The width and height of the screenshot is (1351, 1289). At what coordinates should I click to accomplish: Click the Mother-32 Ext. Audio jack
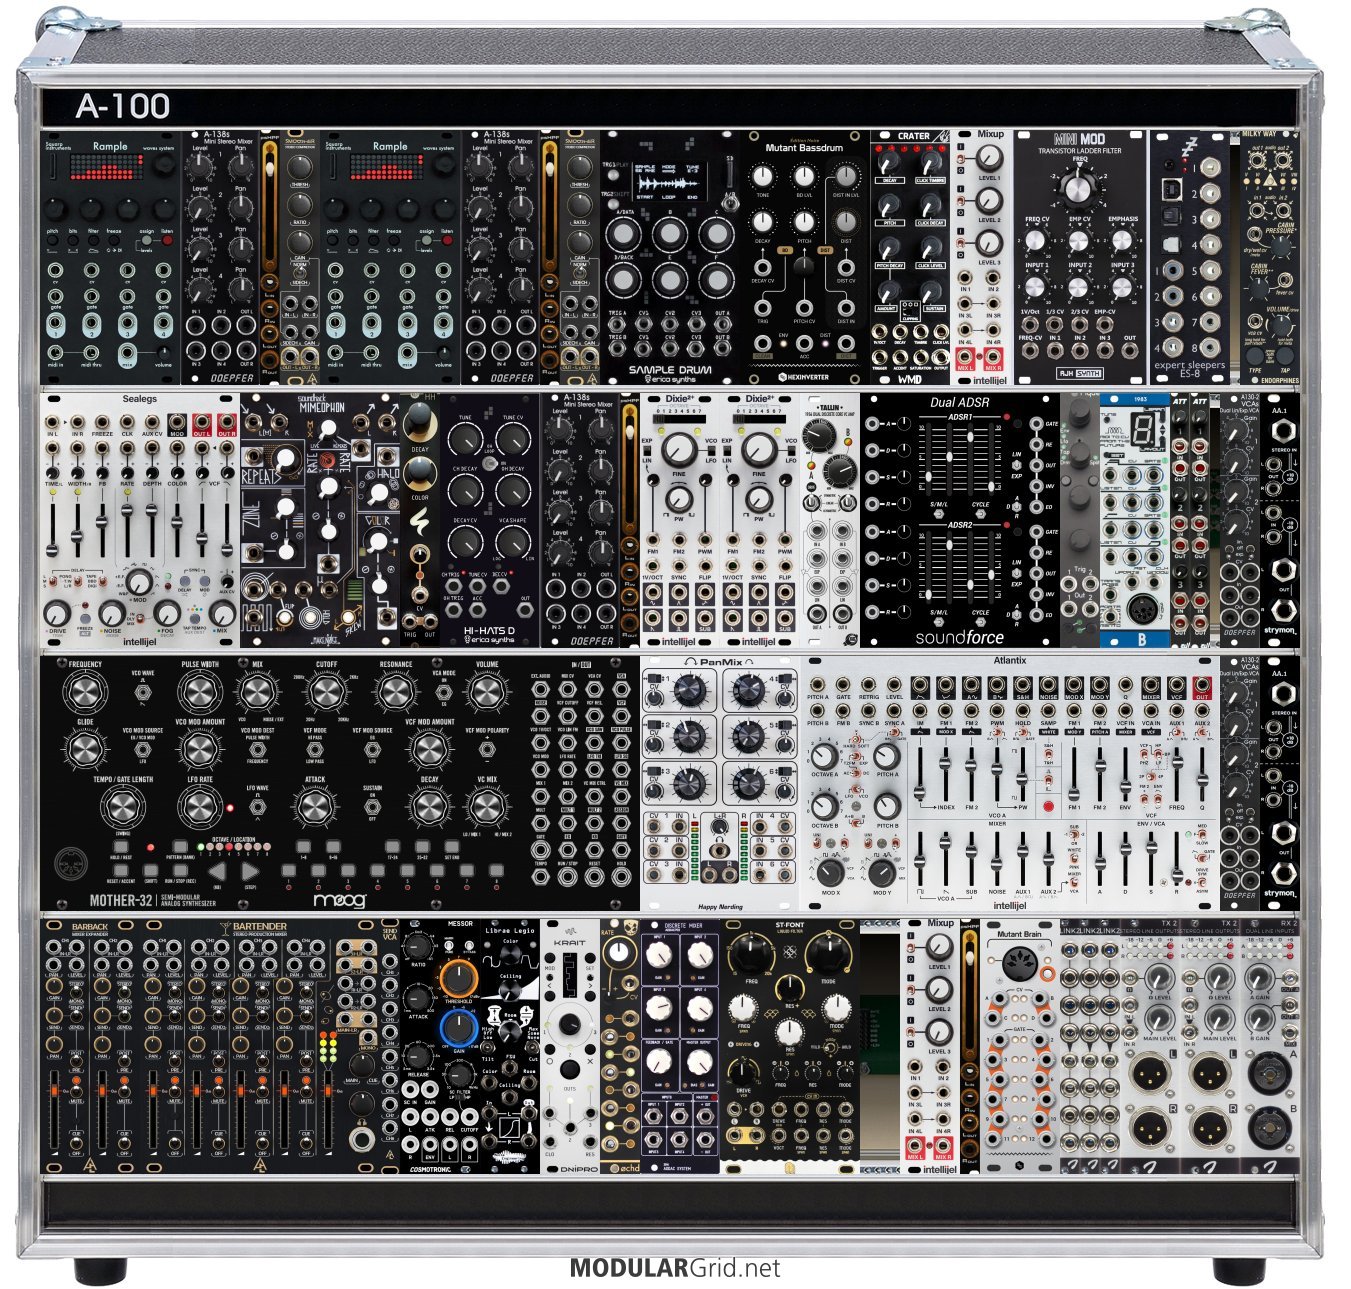pos(541,689)
